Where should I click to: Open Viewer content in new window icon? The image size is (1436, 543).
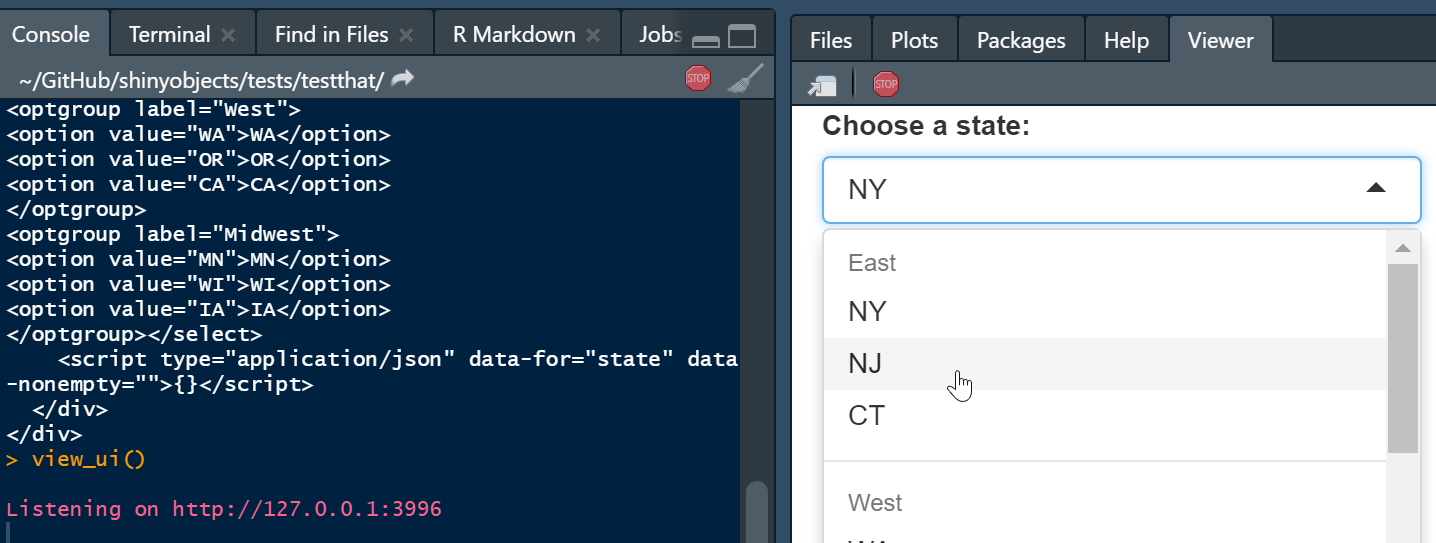pyautogui.click(x=822, y=85)
